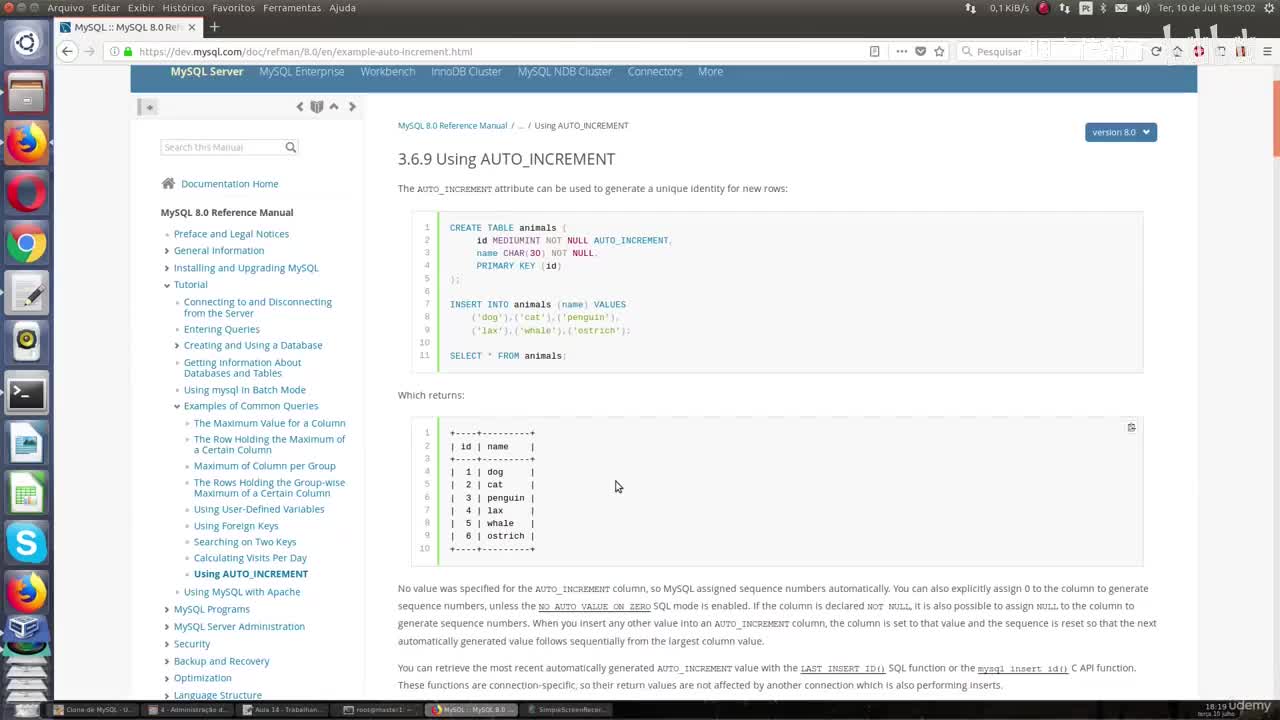Open the manual table of contents book icon
The width and height of the screenshot is (1280, 720).
tap(317, 107)
